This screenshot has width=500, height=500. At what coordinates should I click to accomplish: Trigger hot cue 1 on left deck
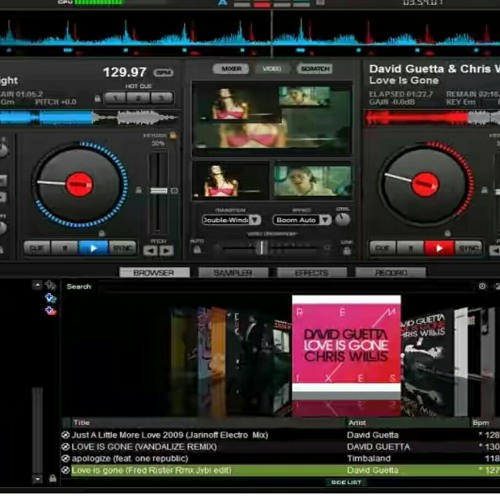(115, 98)
